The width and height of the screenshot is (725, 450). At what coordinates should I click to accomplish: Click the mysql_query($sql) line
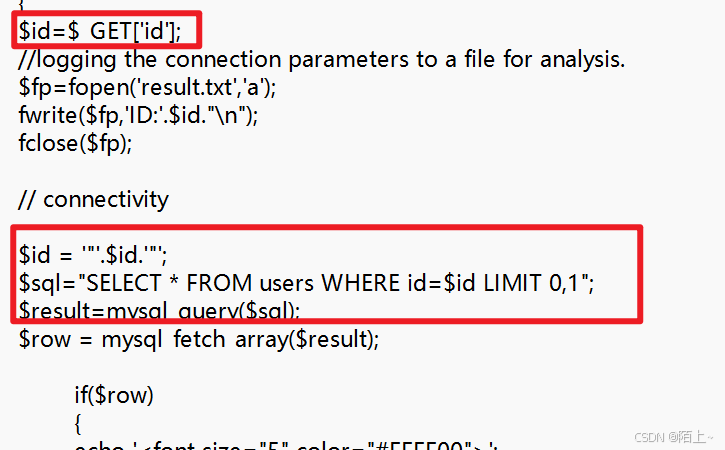click(x=160, y=310)
